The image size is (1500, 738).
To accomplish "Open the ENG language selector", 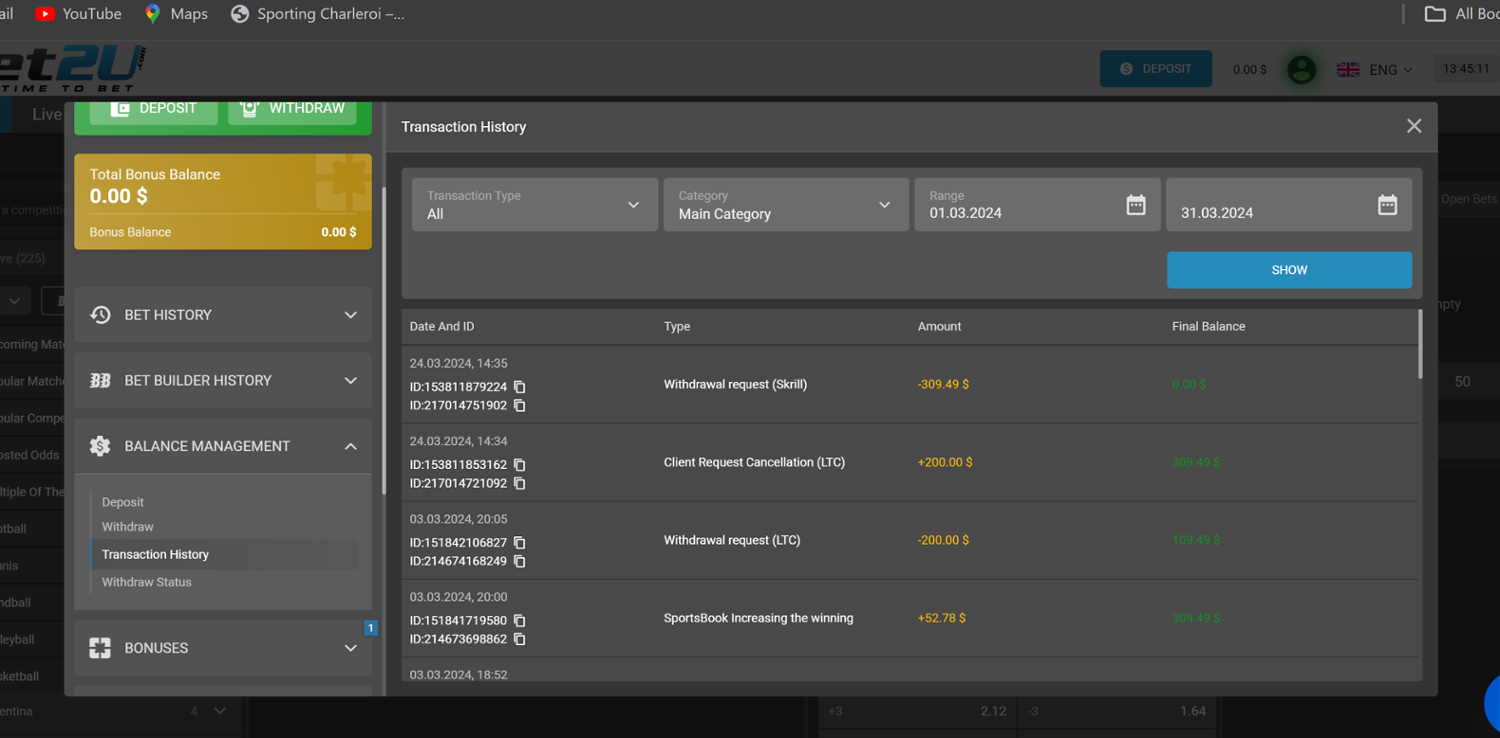I will click(x=1376, y=69).
